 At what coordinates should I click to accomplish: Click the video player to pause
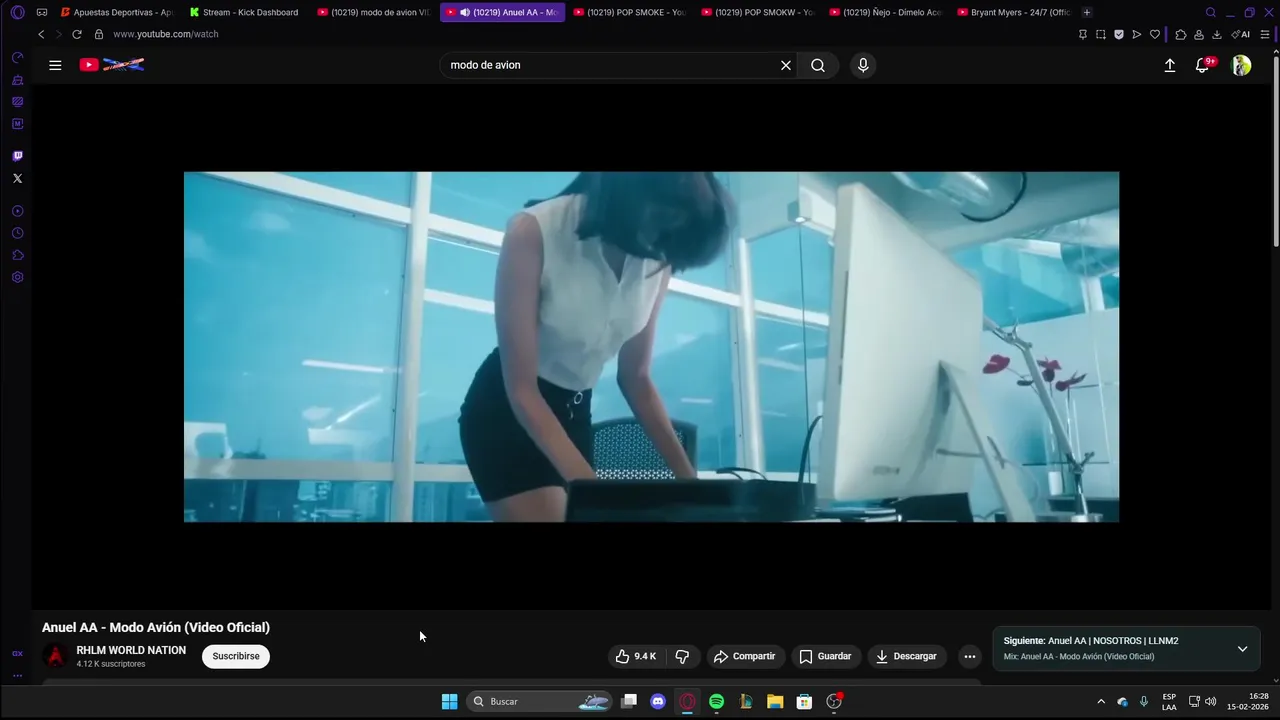(x=651, y=347)
